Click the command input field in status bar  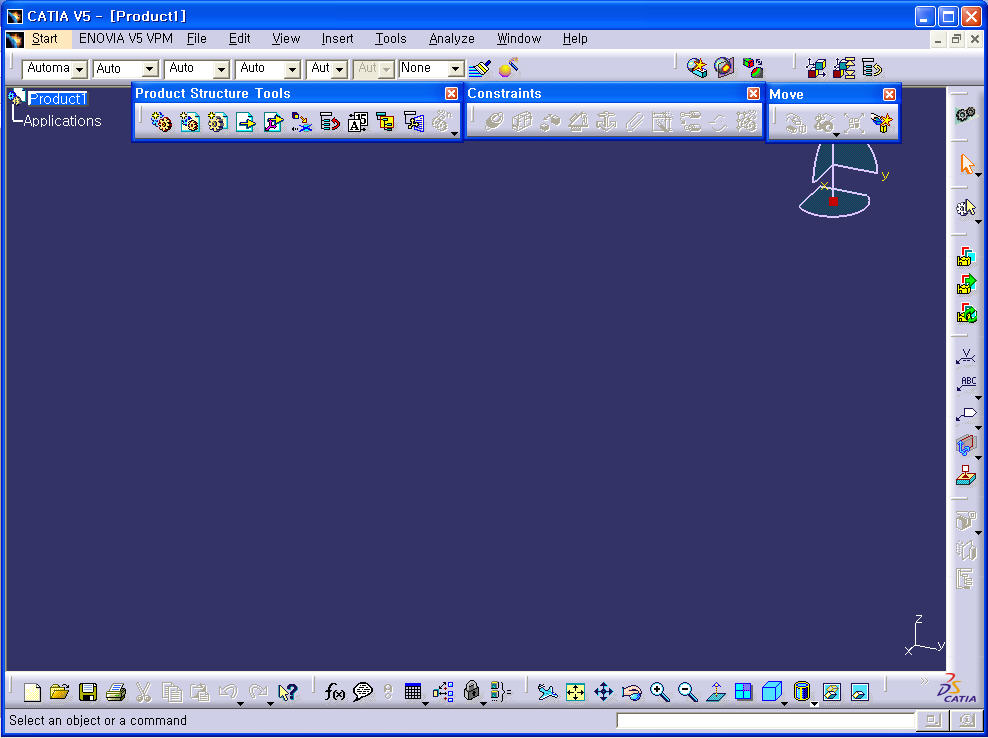click(x=765, y=720)
